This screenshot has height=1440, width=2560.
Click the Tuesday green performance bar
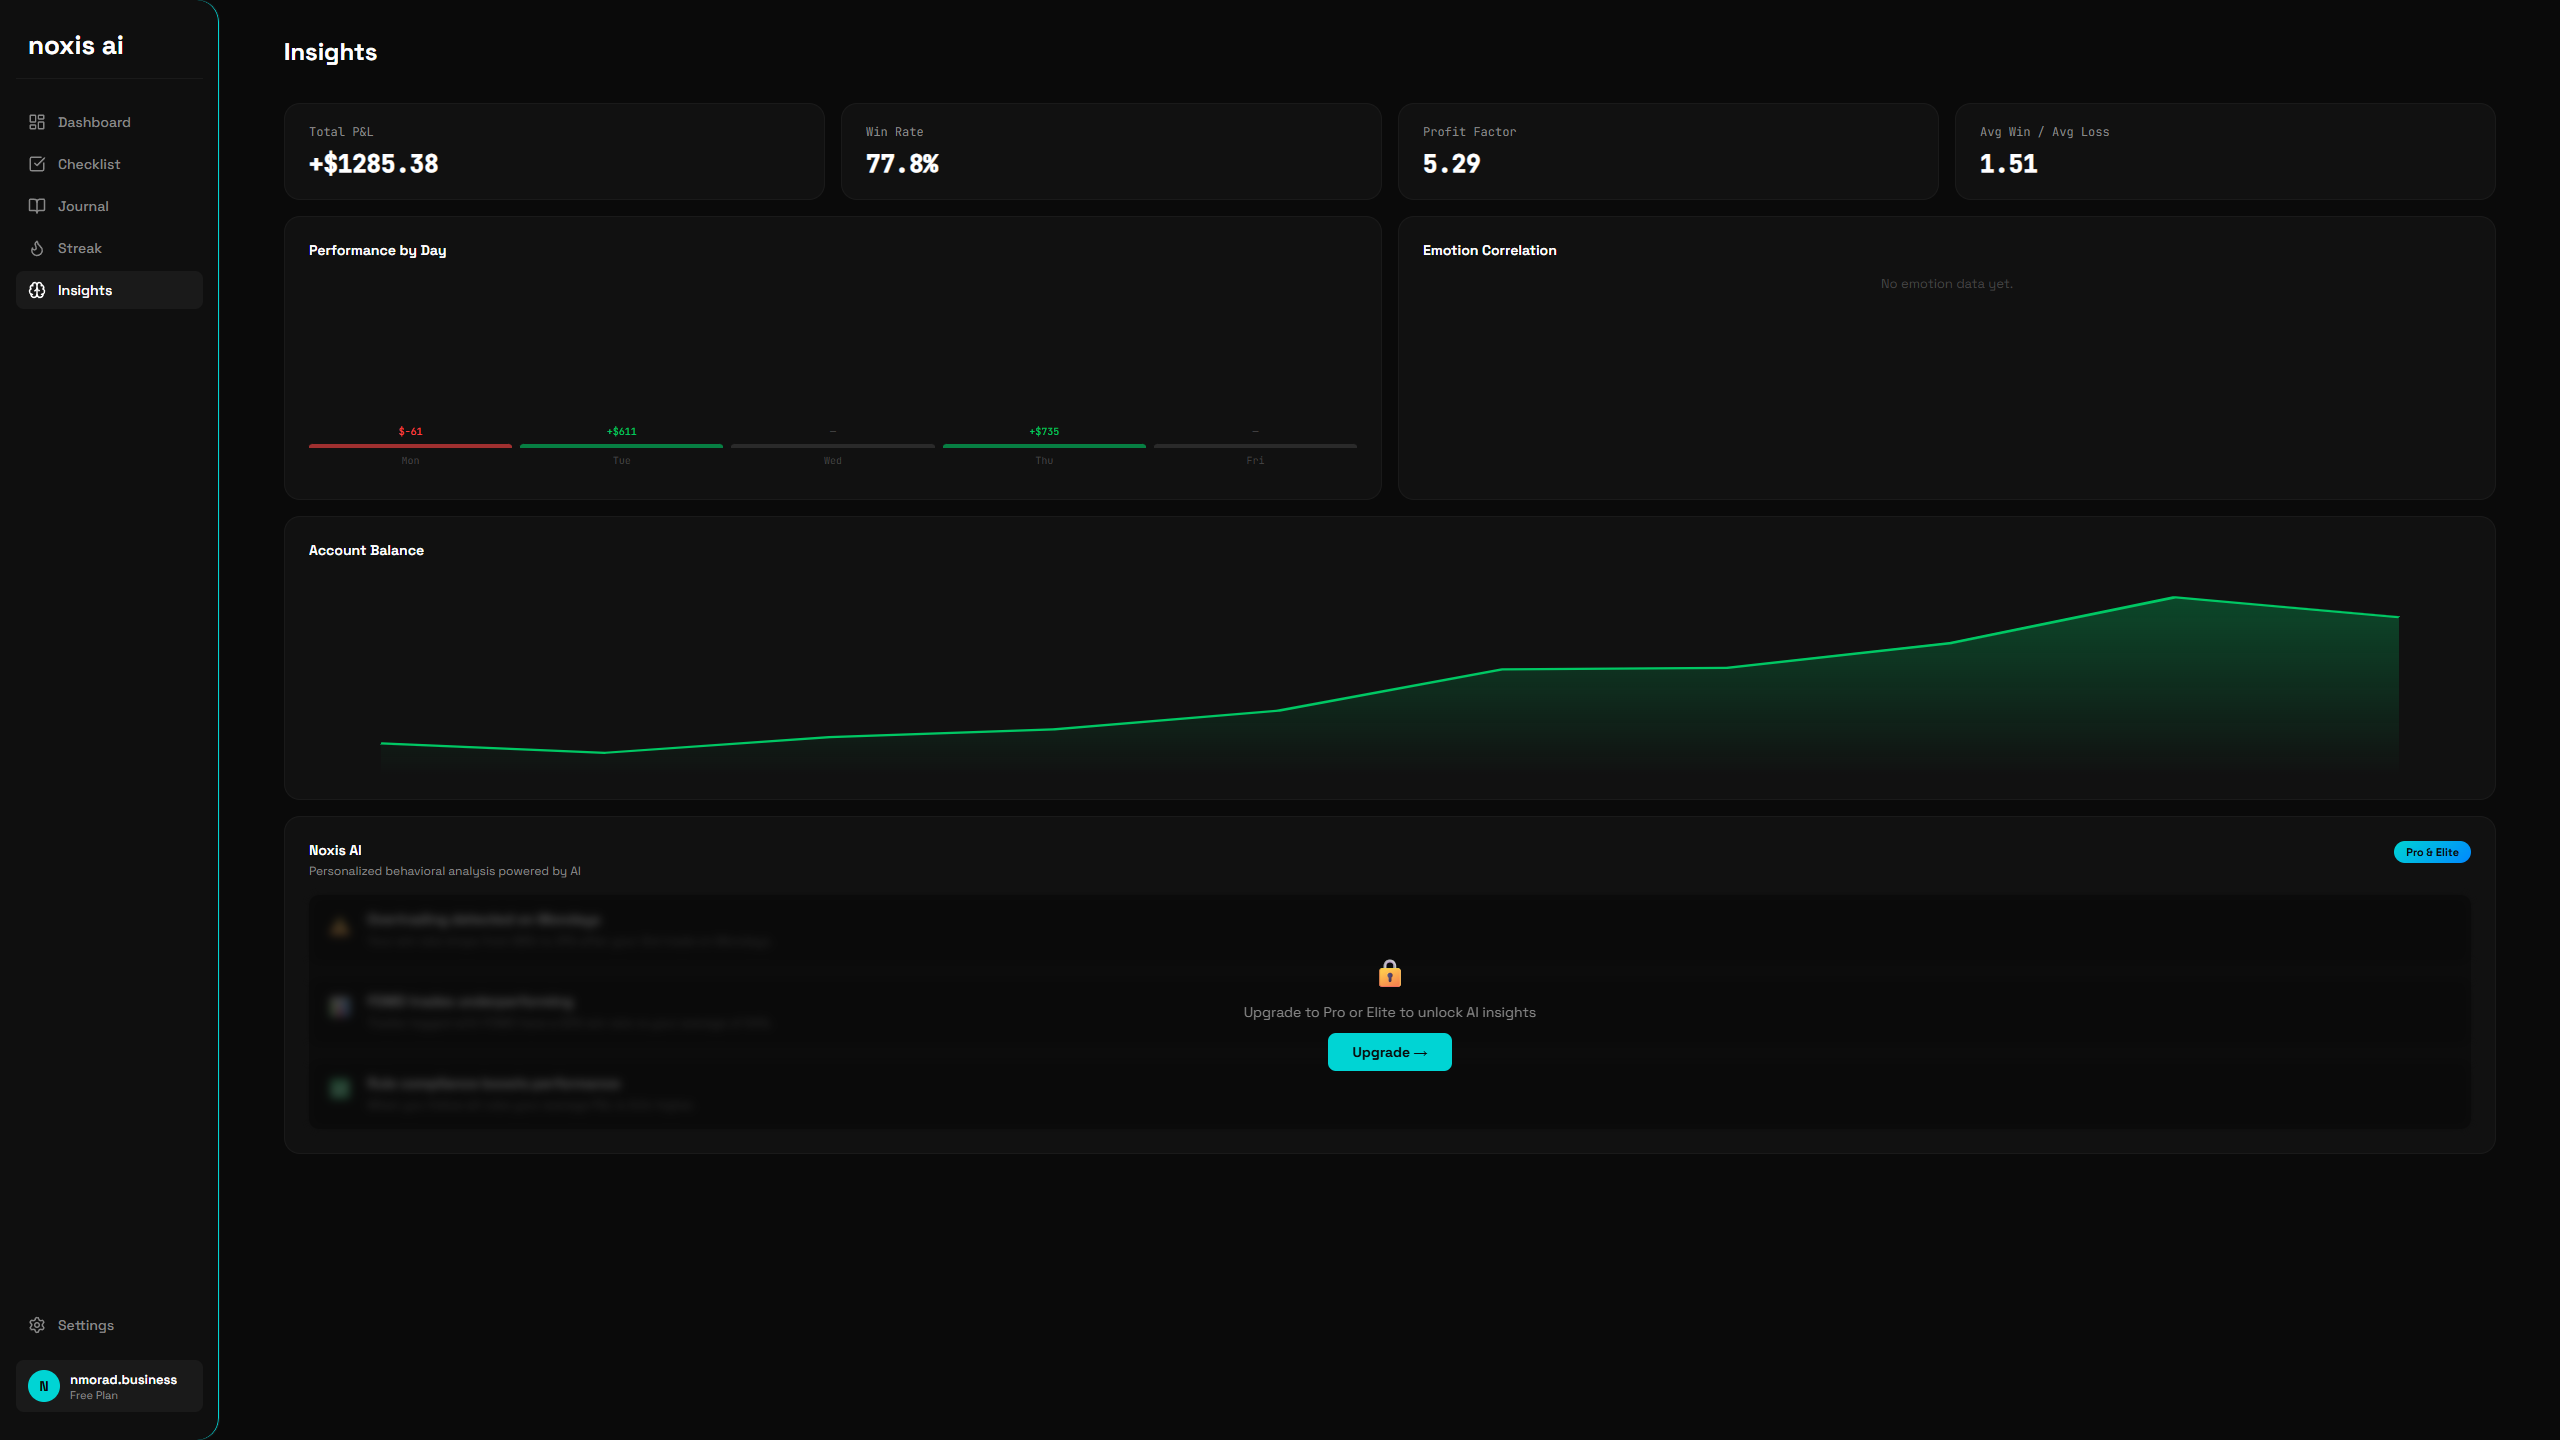click(x=621, y=446)
